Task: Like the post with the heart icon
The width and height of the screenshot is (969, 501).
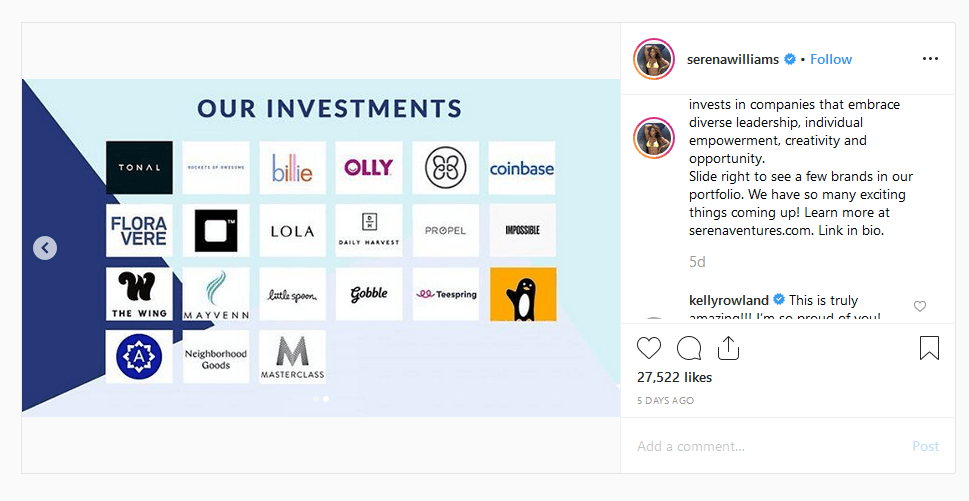Action: click(649, 348)
